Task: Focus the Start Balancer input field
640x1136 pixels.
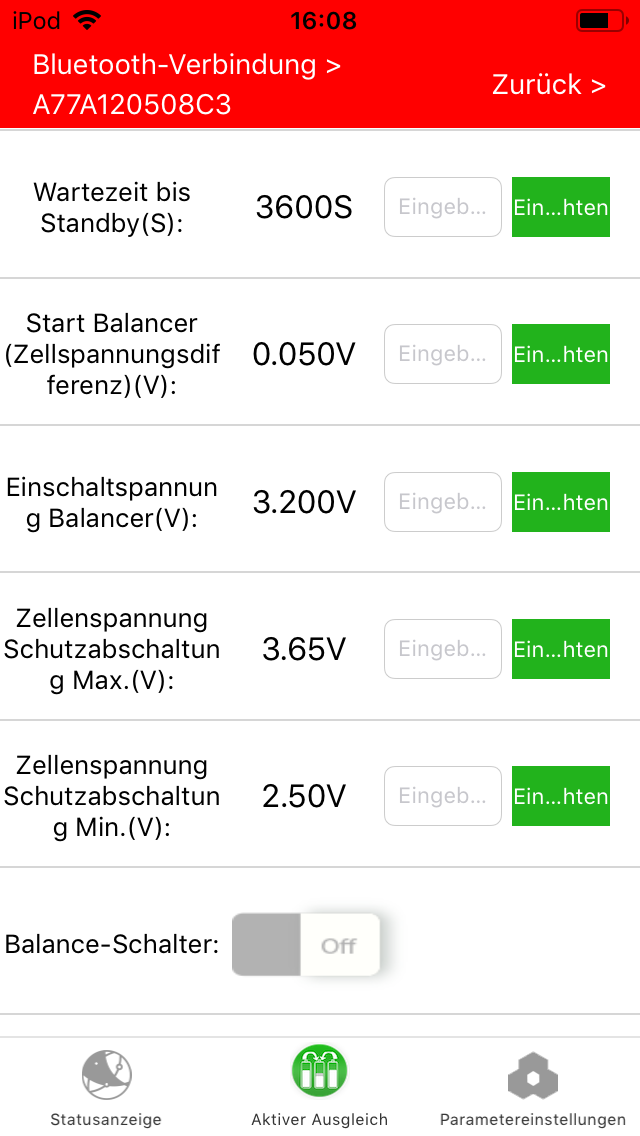Action: (443, 354)
